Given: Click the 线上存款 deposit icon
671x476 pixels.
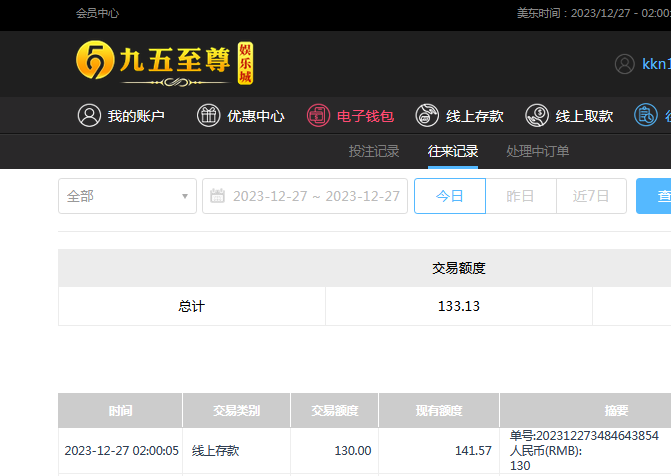Looking at the screenshot, I should tap(427, 116).
